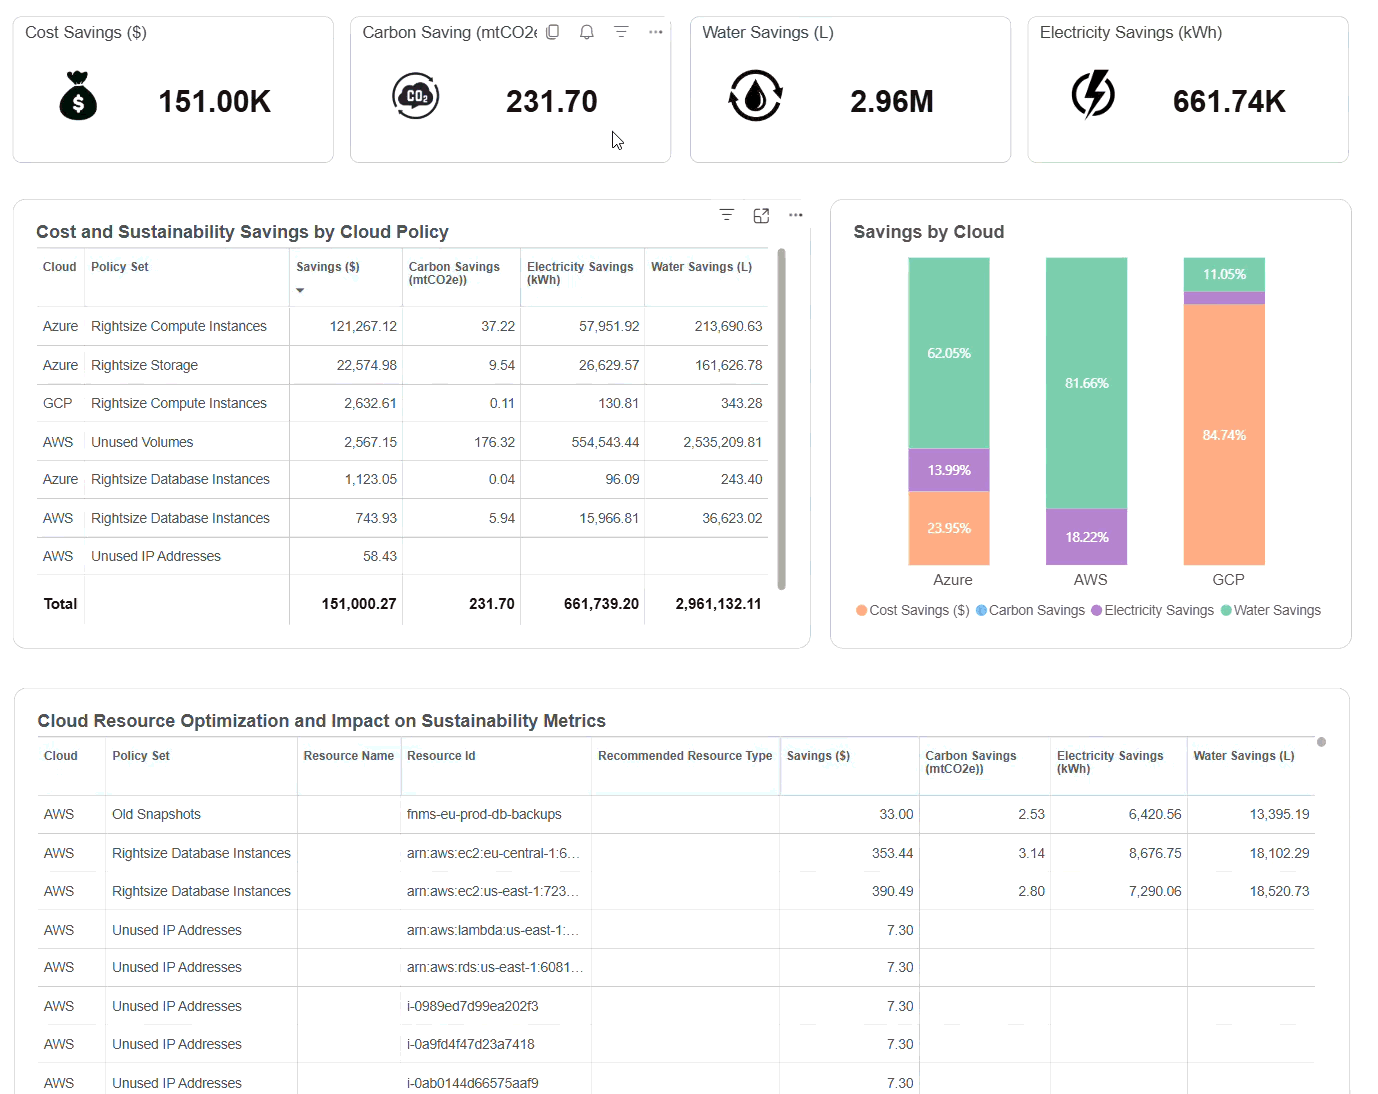The width and height of the screenshot is (1378, 1094).
Task: Select Azure 13.99% electricity bar segment
Action: [x=949, y=470]
